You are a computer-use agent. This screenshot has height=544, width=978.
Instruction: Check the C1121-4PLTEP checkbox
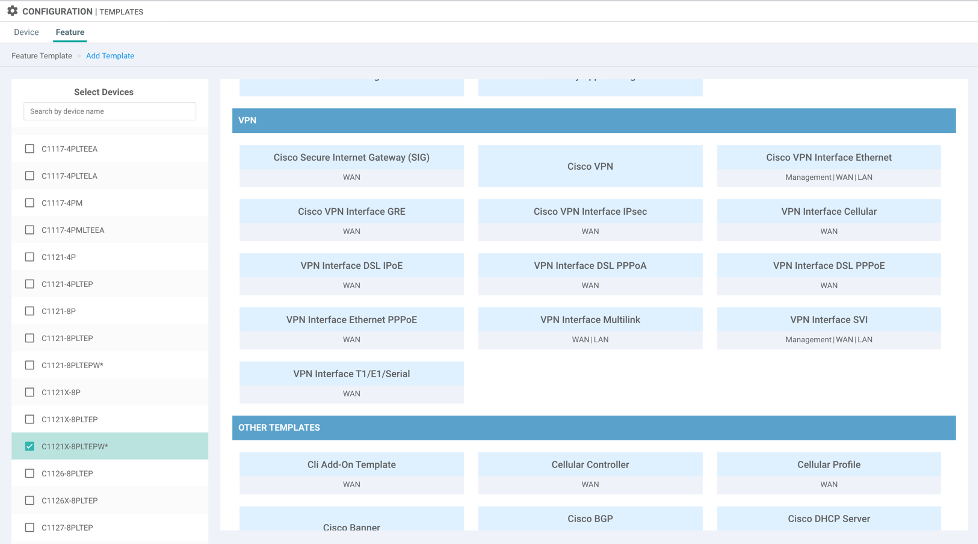[29, 284]
